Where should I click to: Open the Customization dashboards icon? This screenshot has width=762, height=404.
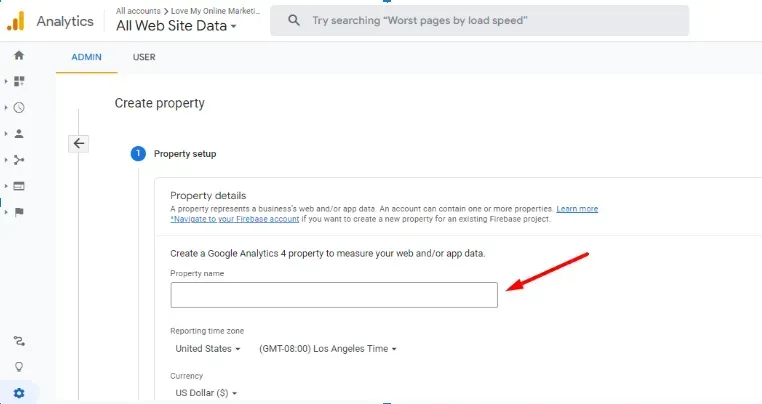(x=19, y=81)
